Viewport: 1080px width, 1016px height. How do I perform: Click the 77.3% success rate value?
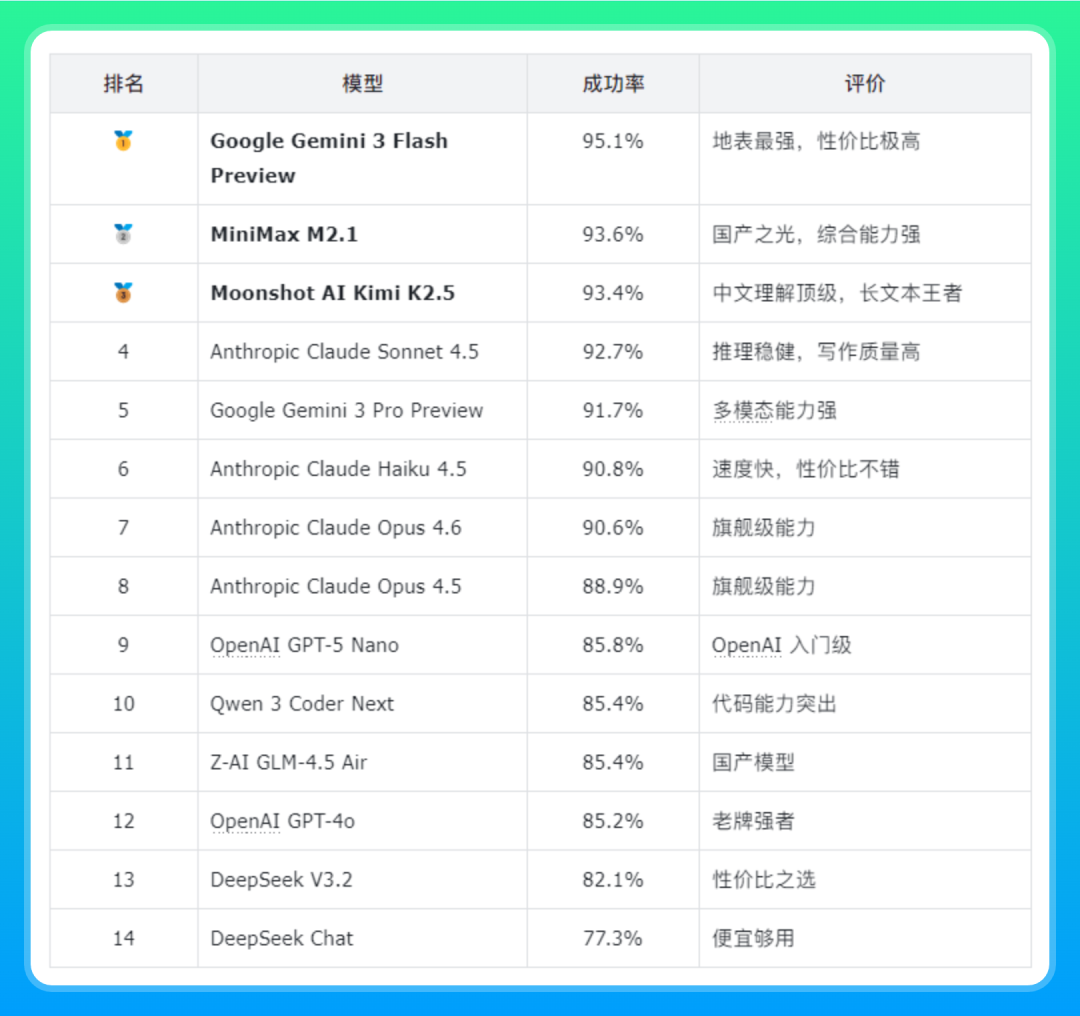click(613, 938)
